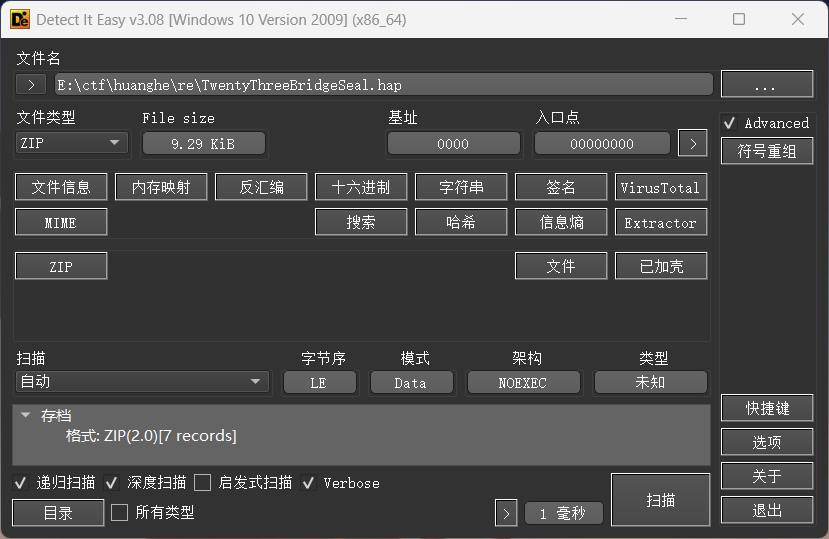Toggle the 深度扫描 checkbox
This screenshot has width=829, height=539.
click(112, 482)
